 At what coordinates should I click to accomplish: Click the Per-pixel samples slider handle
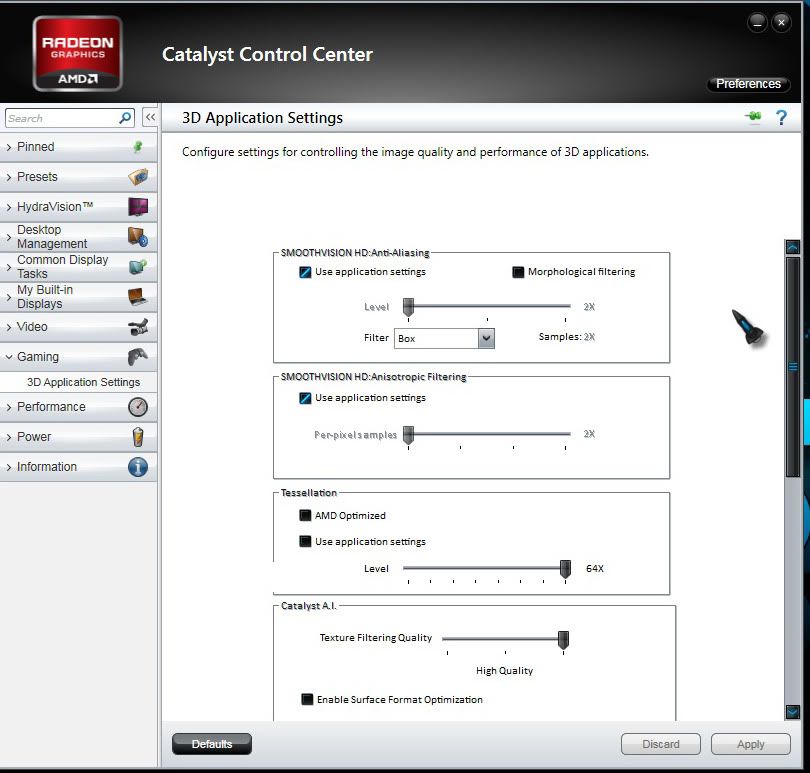(409, 435)
